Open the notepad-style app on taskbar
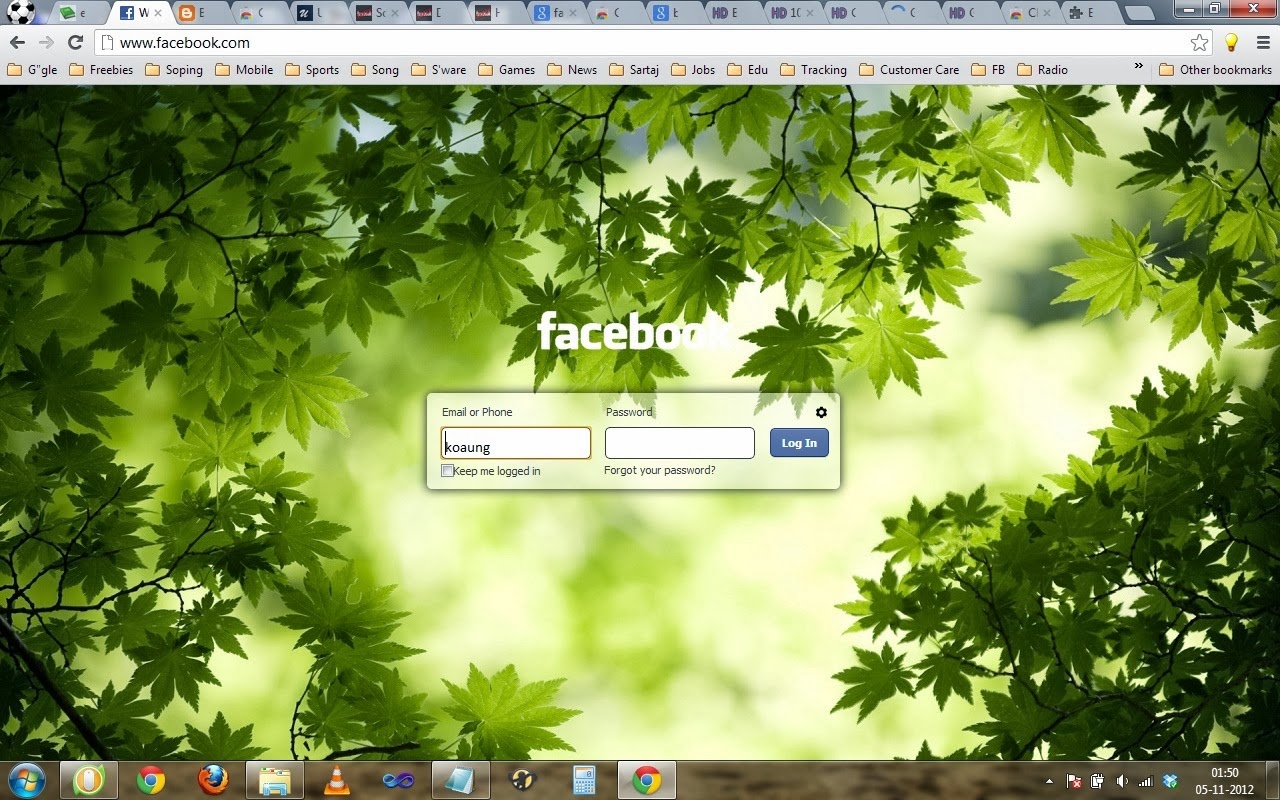Image resolution: width=1280 pixels, height=800 pixels. pos(461,780)
